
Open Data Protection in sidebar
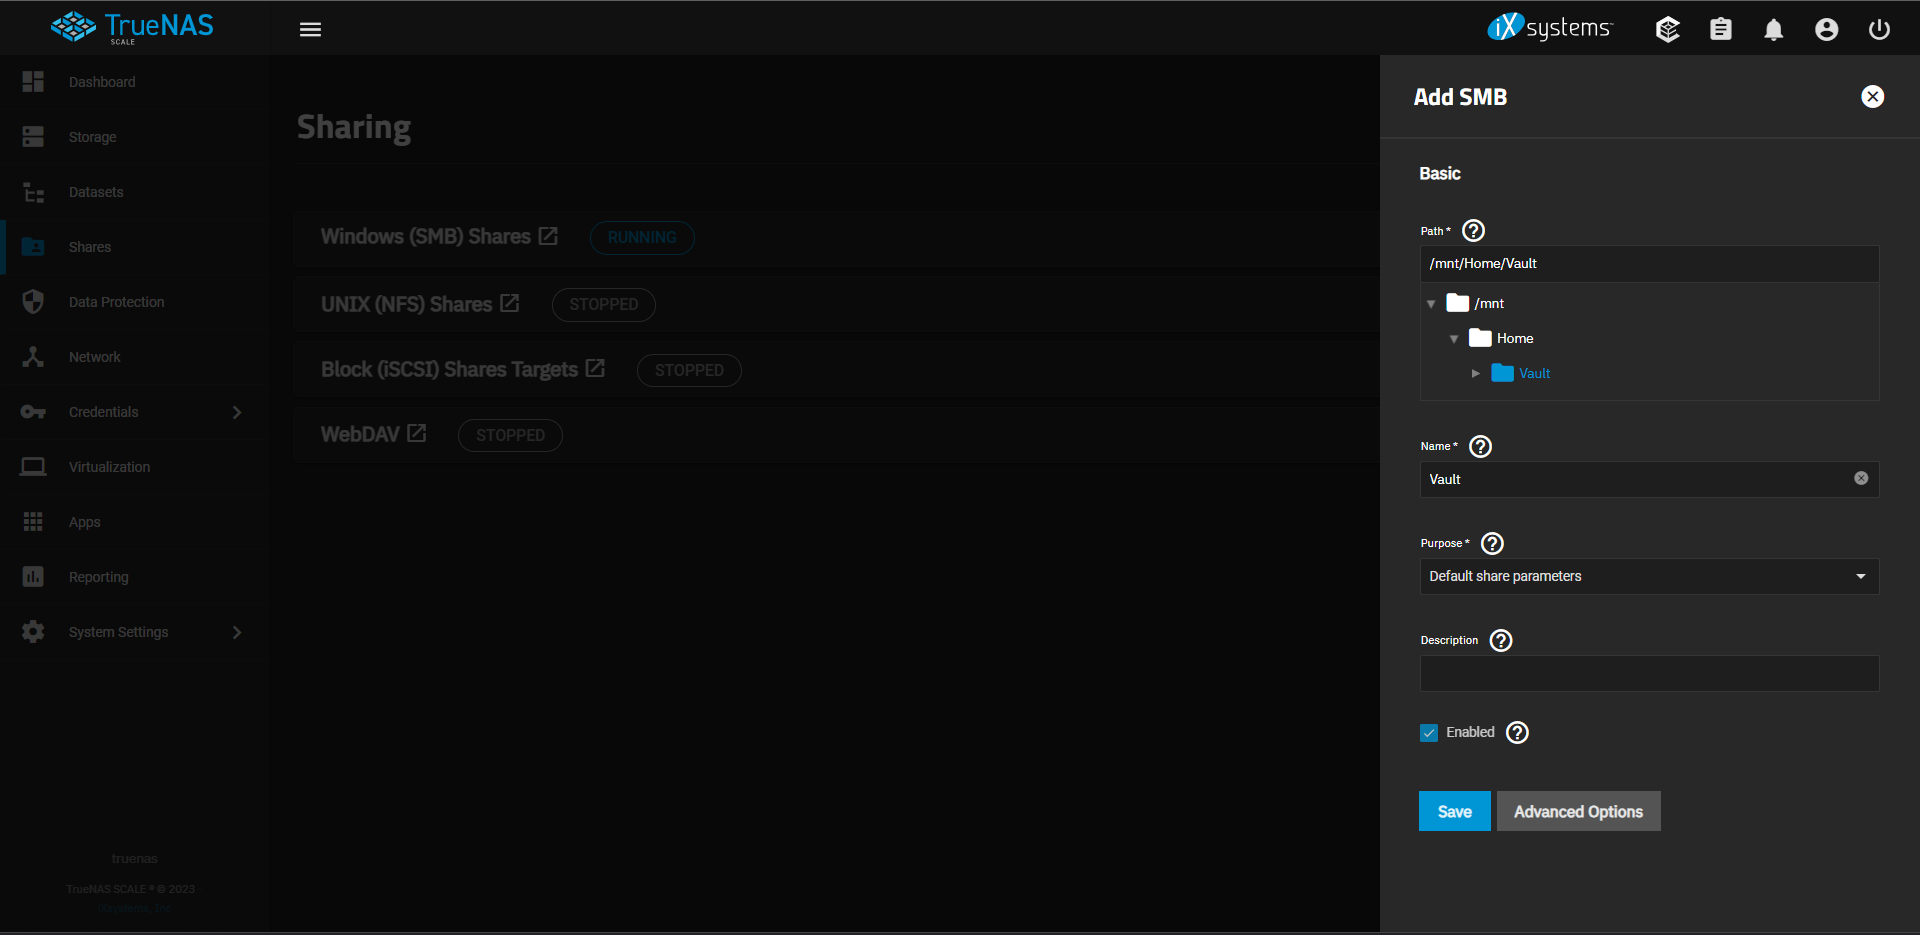point(134,302)
